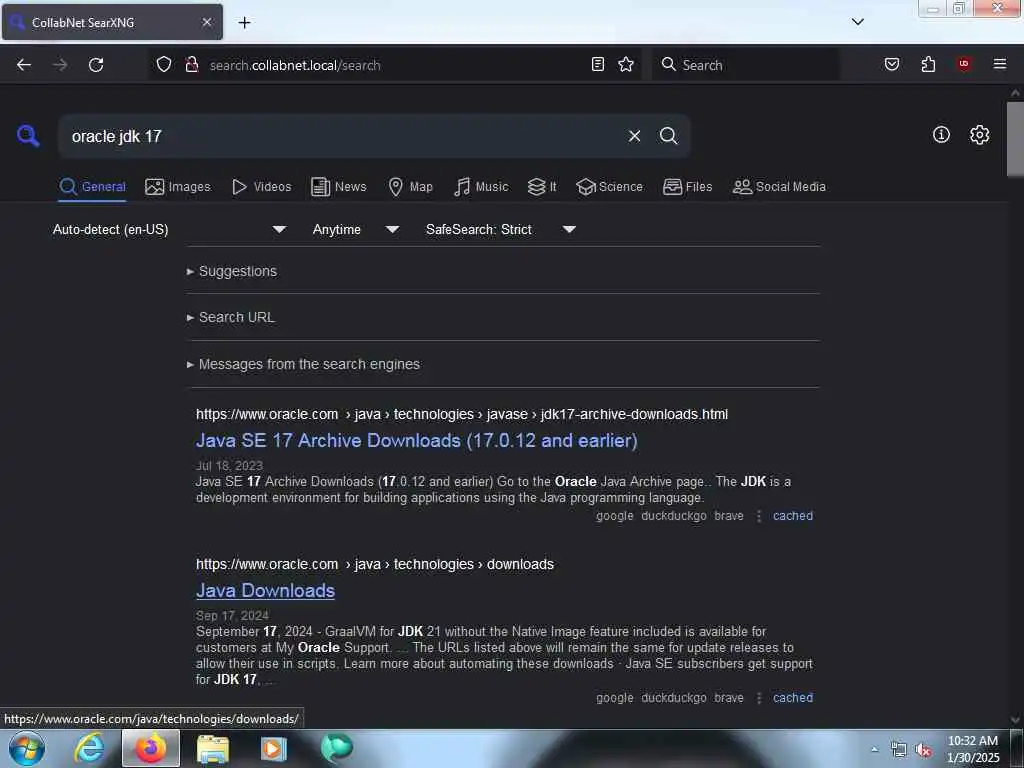Open SafeSearch Strict dropdown
Screen dimensions: 1024x768
[x=500, y=229]
